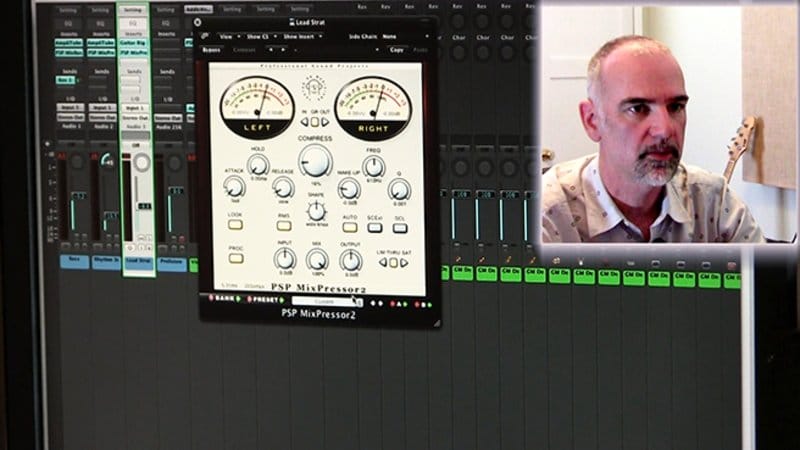The image size is (800, 450).
Task: Click the Bus 1 send on first channel
Action: pos(65,80)
